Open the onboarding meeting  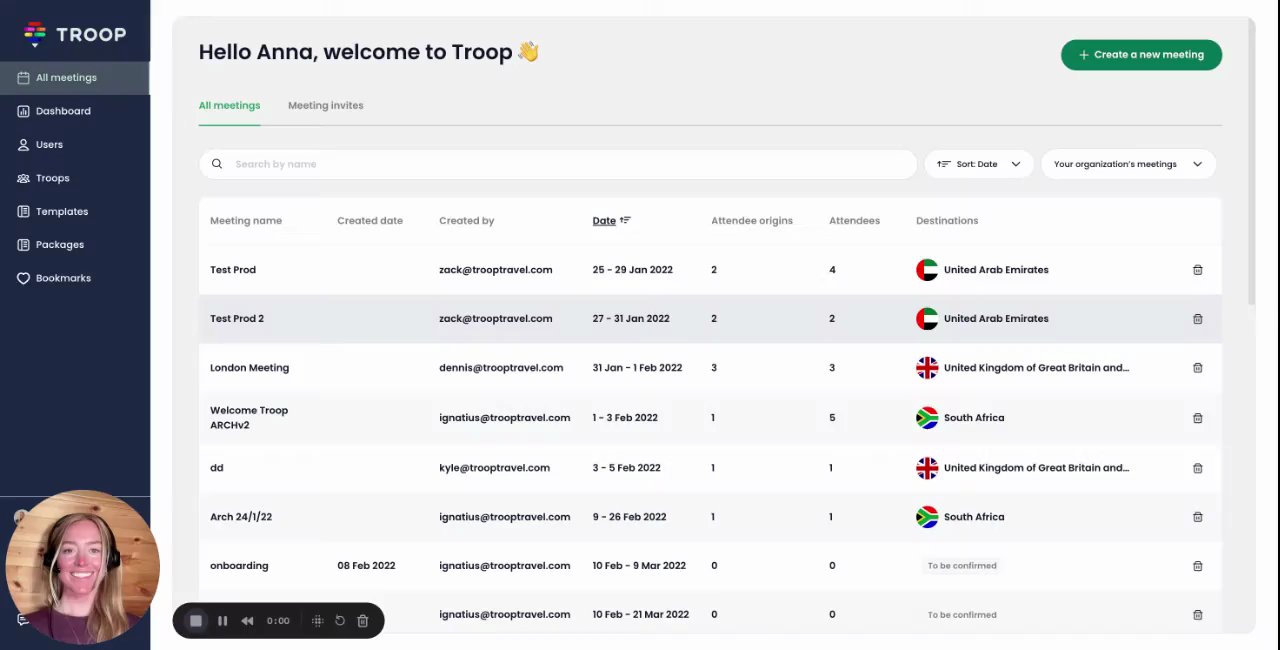click(x=239, y=566)
